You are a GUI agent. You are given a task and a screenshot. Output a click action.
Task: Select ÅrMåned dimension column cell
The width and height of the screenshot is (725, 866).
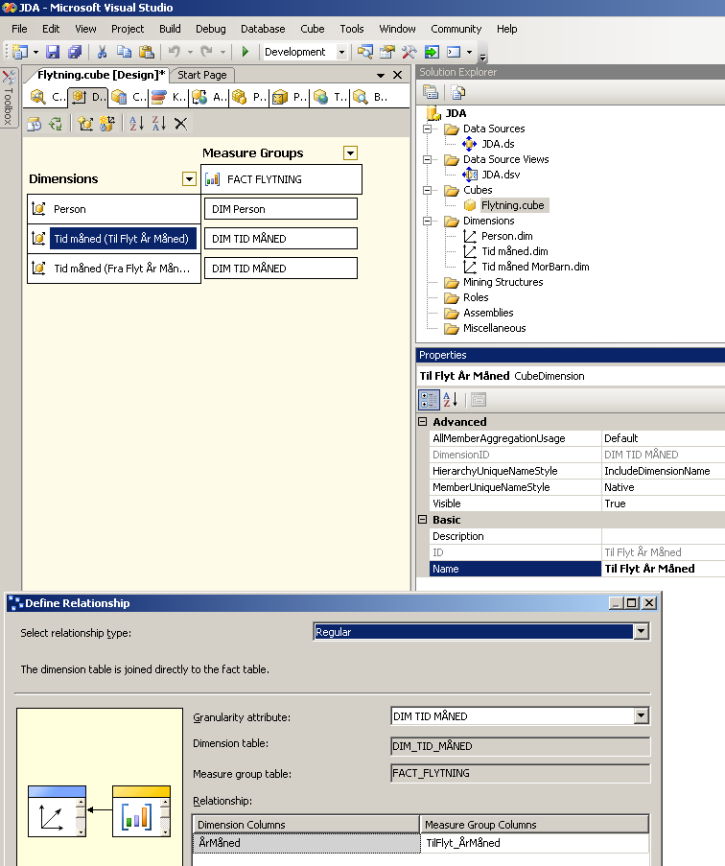point(306,843)
